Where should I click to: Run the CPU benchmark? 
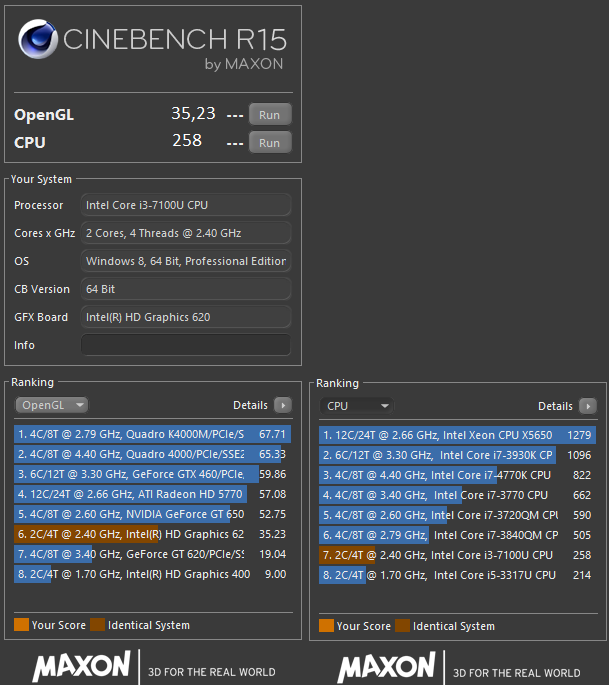pos(269,143)
